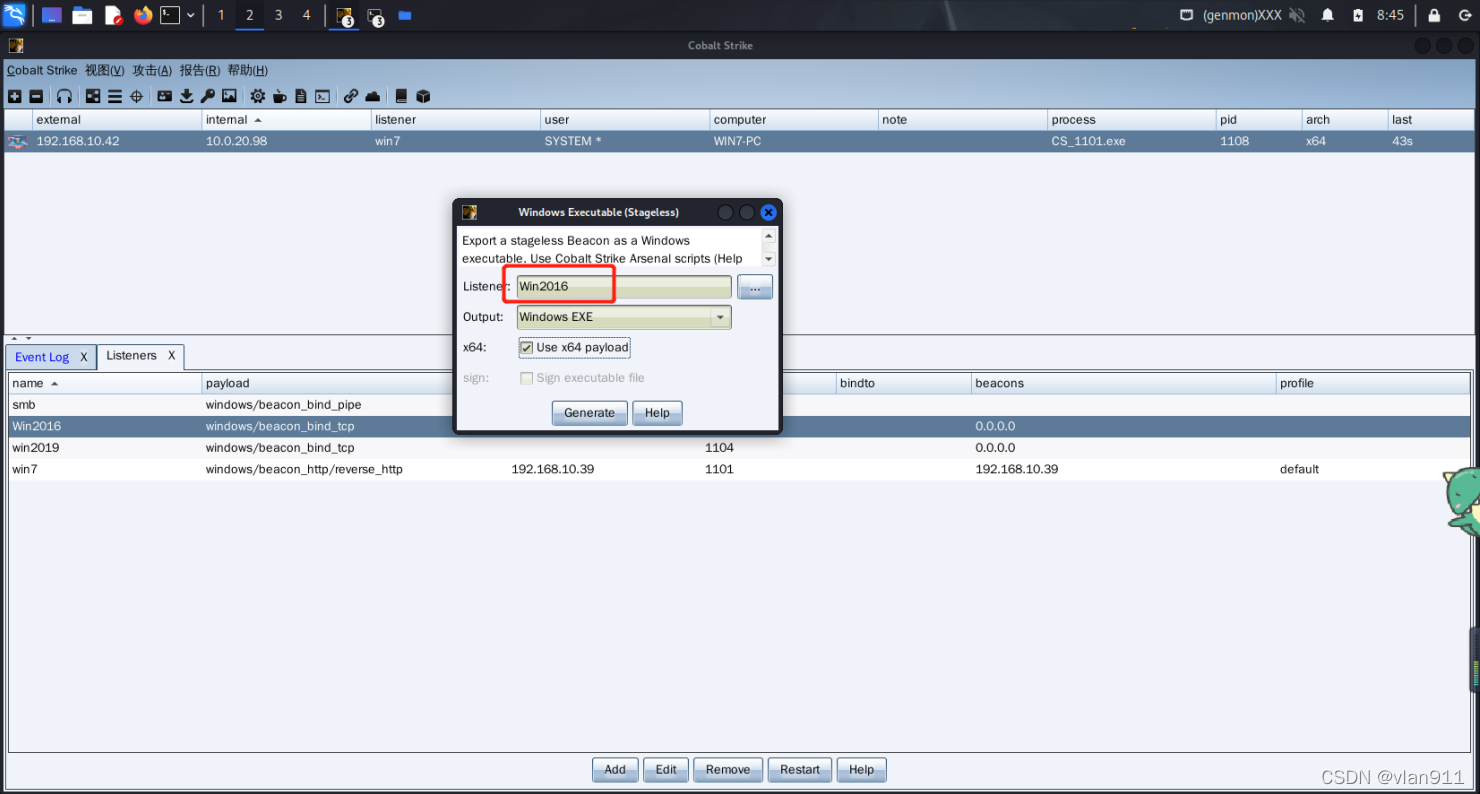Select the Listeners tab
The width and height of the screenshot is (1480, 794).
tap(131, 355)
